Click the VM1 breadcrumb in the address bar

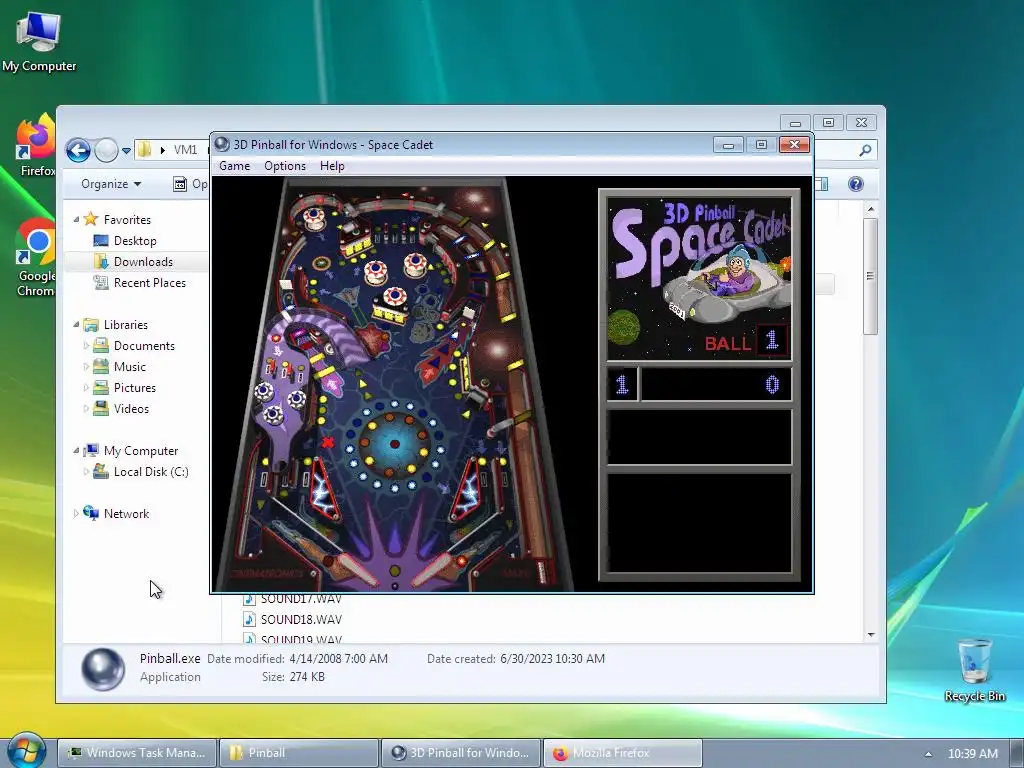[185, 150]
